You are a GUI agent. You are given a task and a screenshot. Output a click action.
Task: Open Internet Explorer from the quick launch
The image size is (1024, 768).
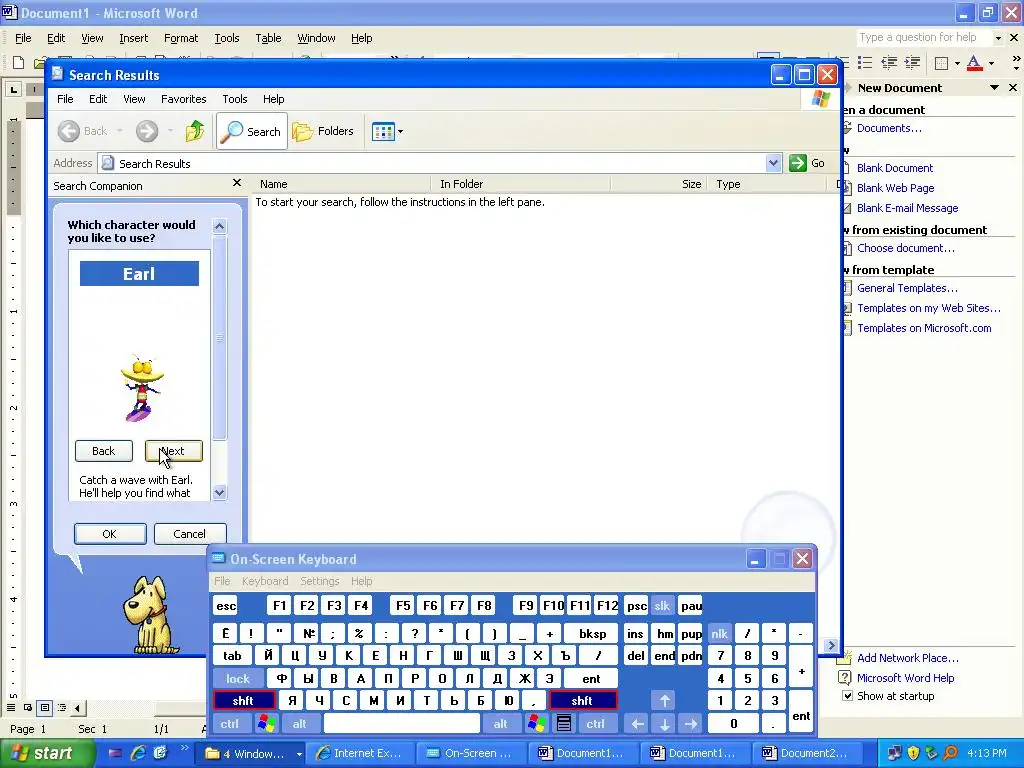[138, 753]
